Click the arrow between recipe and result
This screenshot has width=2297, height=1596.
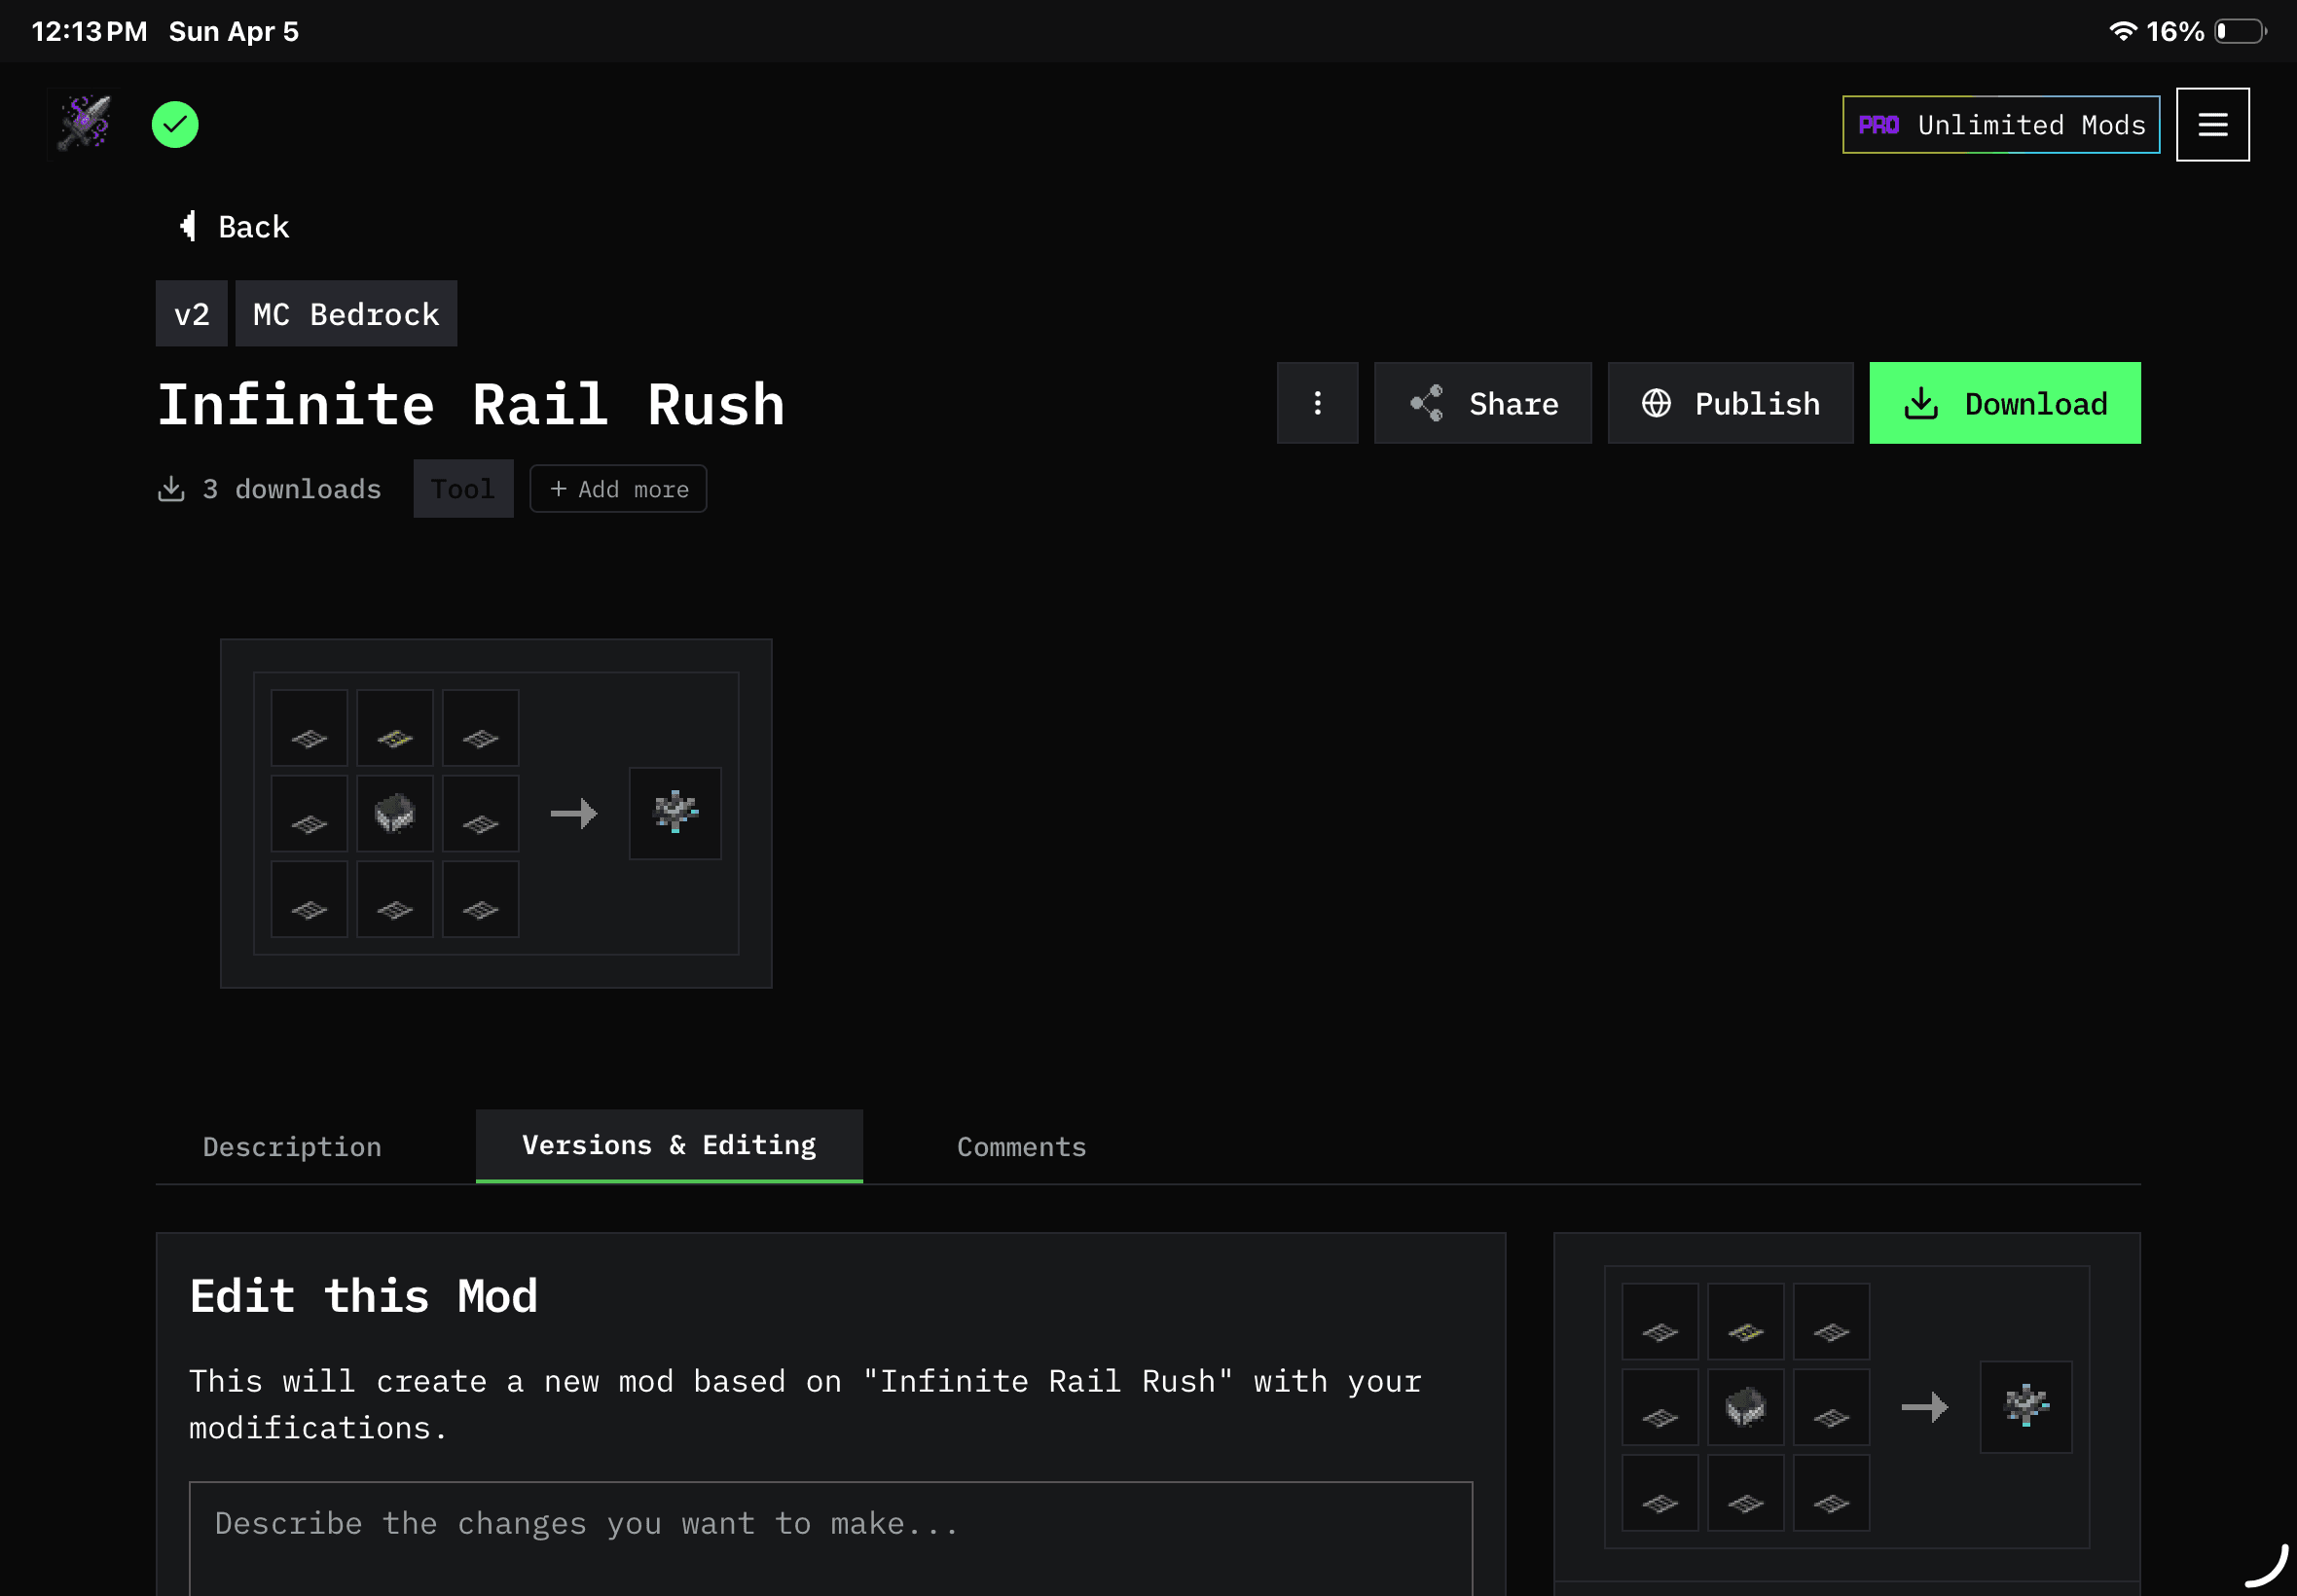573,813
